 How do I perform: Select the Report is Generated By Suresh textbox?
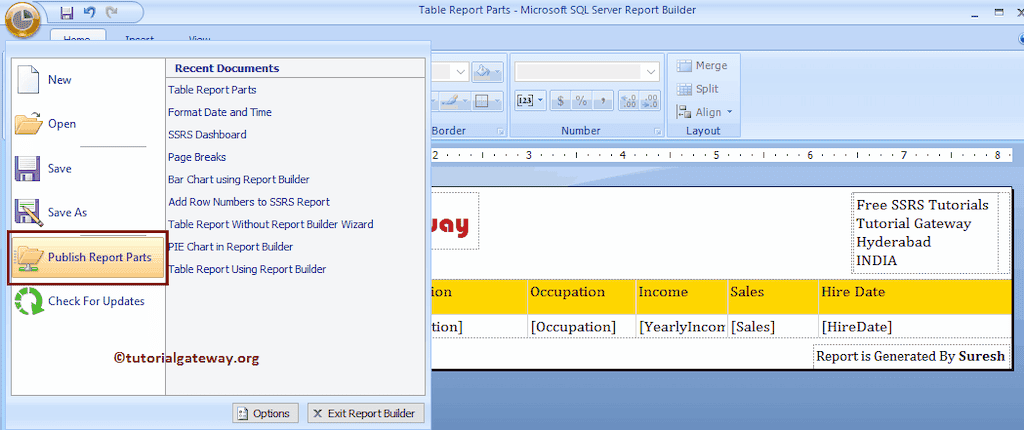click(910, 357)
